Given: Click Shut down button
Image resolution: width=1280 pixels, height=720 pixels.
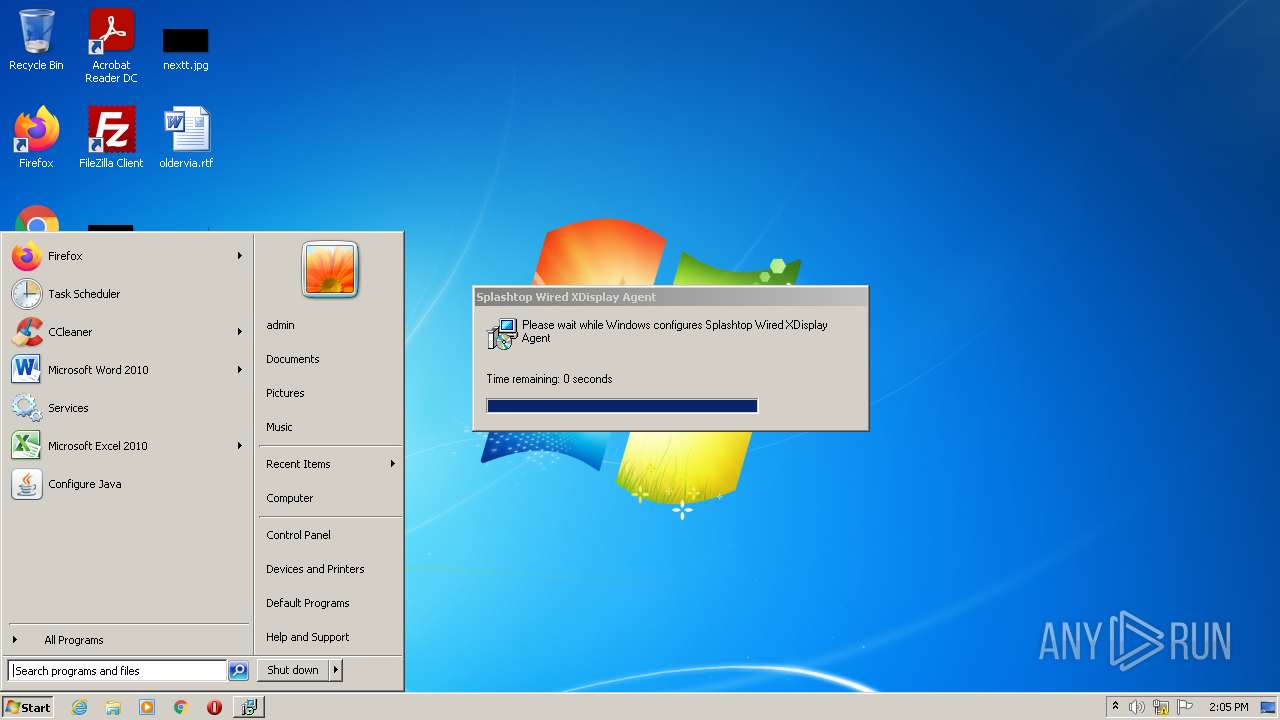Looking at the screenshot, I should tap(293, 670).
